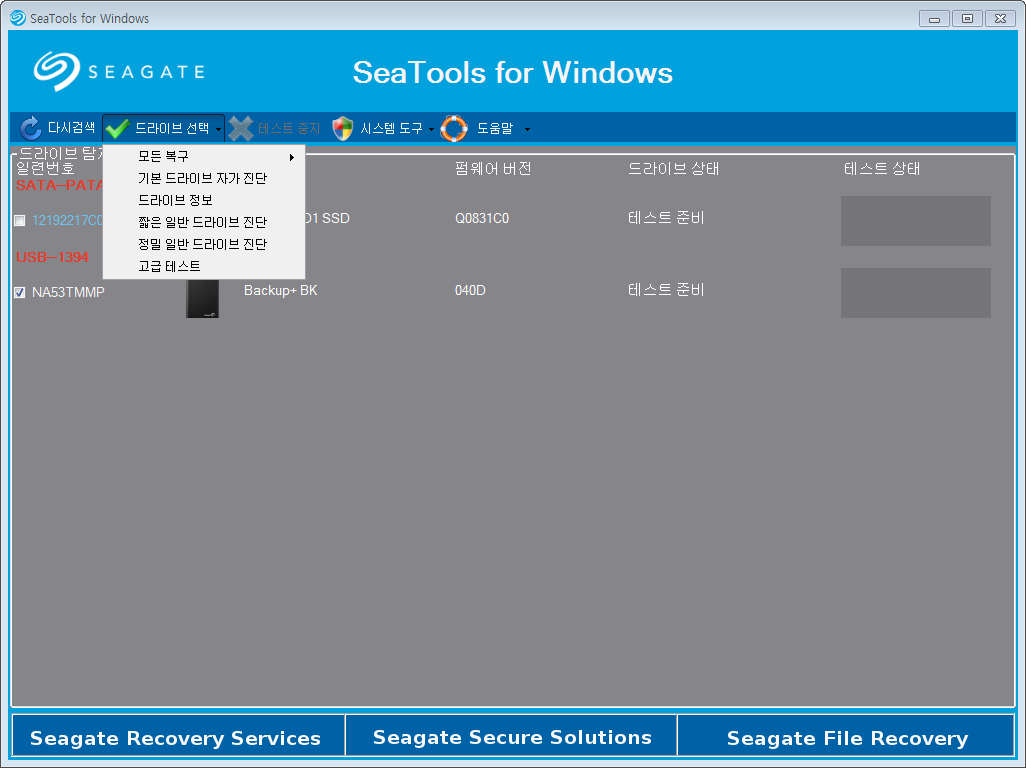The height and width of the screenshot is (768, 1026).
Task: Click the 드라이브 상태 column header
Action: point(673,169)
